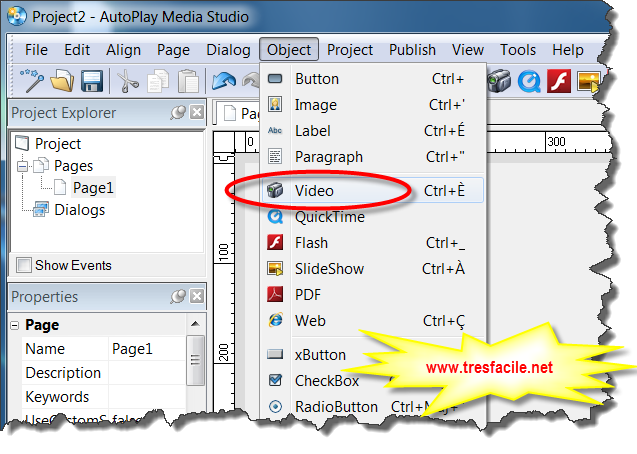Edit the Name property value Page1
The width and height of the screenshot is (637, 454).
pos(147,349)
